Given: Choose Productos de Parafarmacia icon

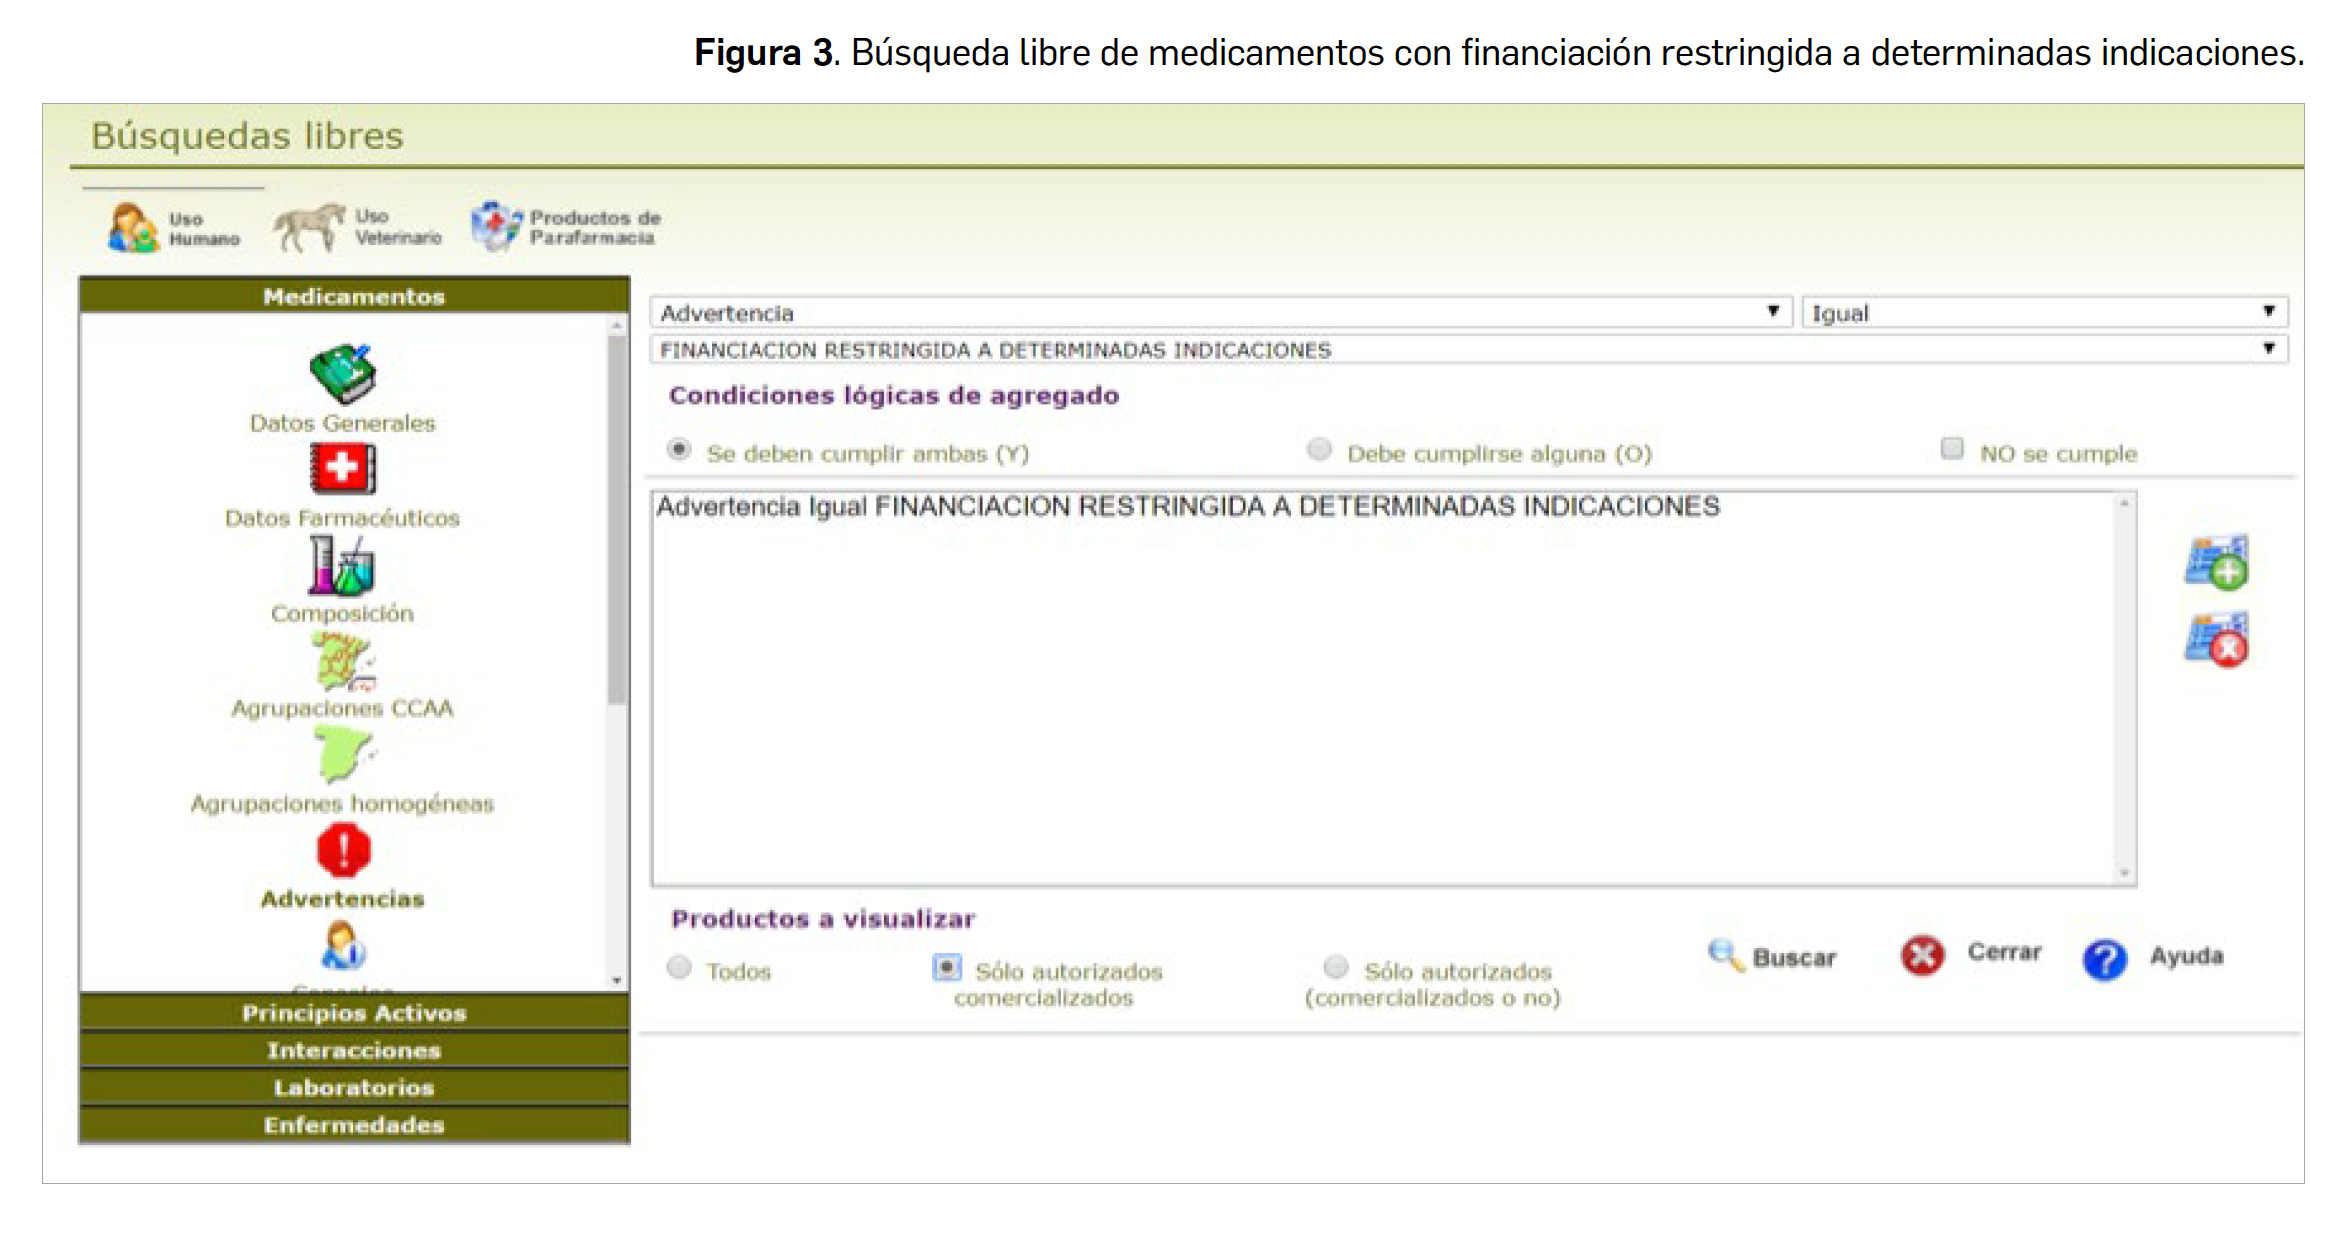Looking at the screenshot, I should click(x=496, y=227).
